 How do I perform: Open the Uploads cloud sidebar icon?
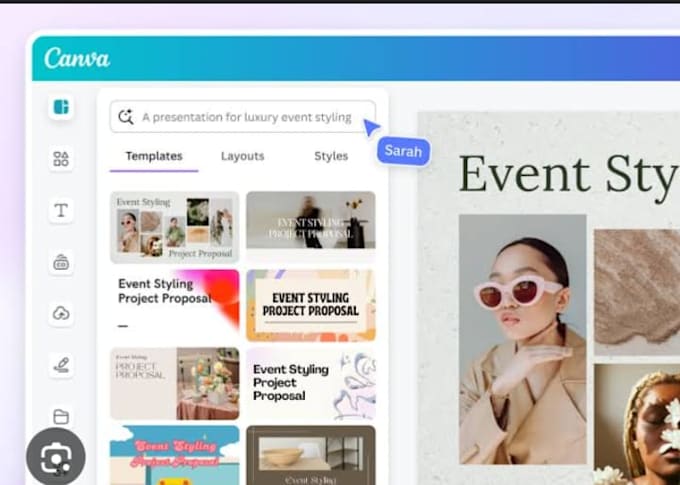pyautogui.click(x=61, y=313)
